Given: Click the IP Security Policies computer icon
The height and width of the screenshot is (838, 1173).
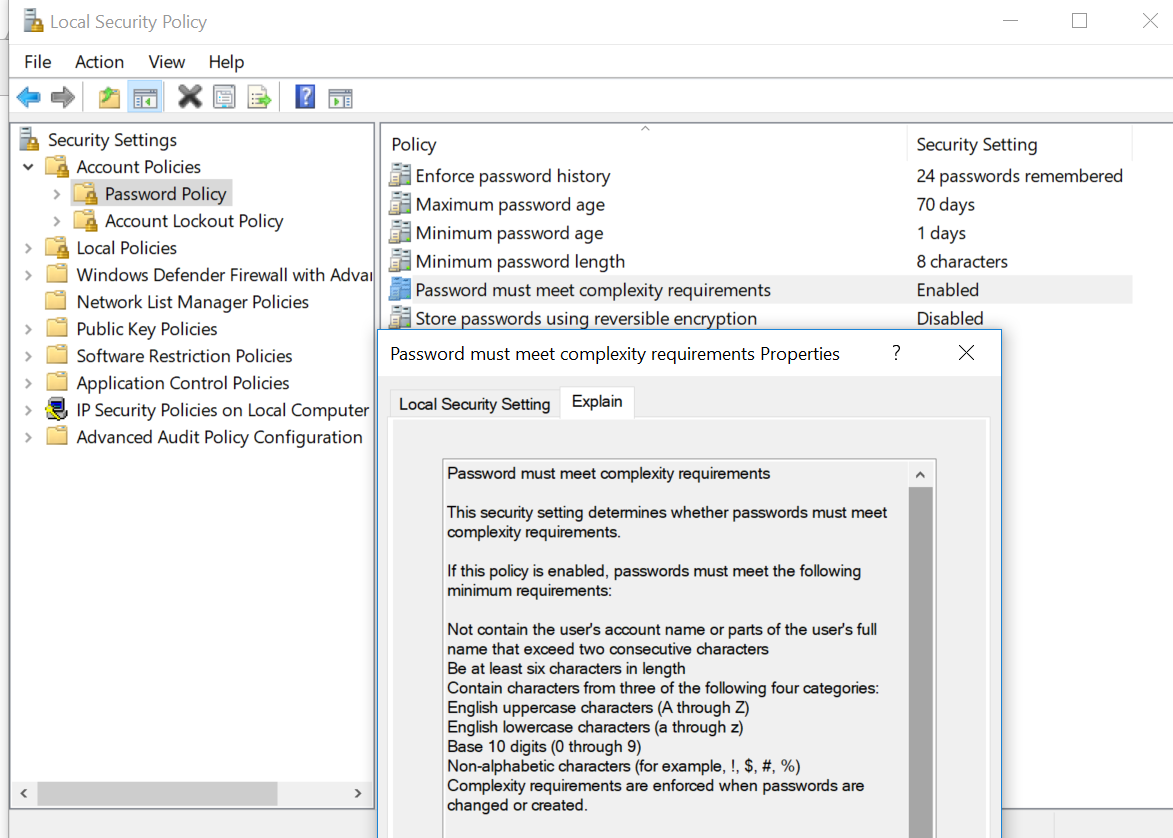Looking at the screenshot, I should [57, 409].
